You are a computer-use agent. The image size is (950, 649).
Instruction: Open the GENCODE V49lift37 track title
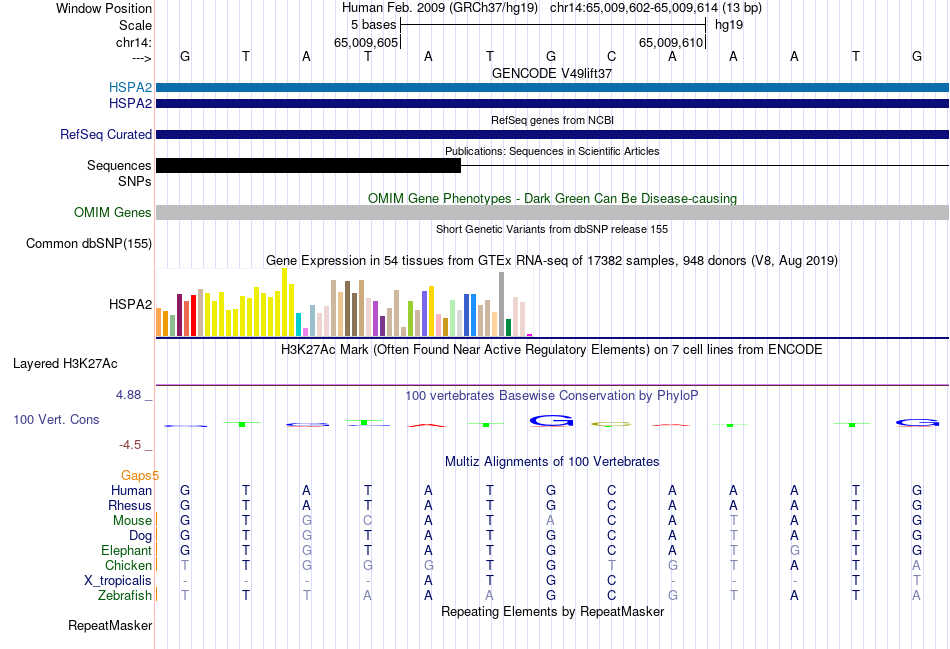pyautogui.click(x=552, y=73)
